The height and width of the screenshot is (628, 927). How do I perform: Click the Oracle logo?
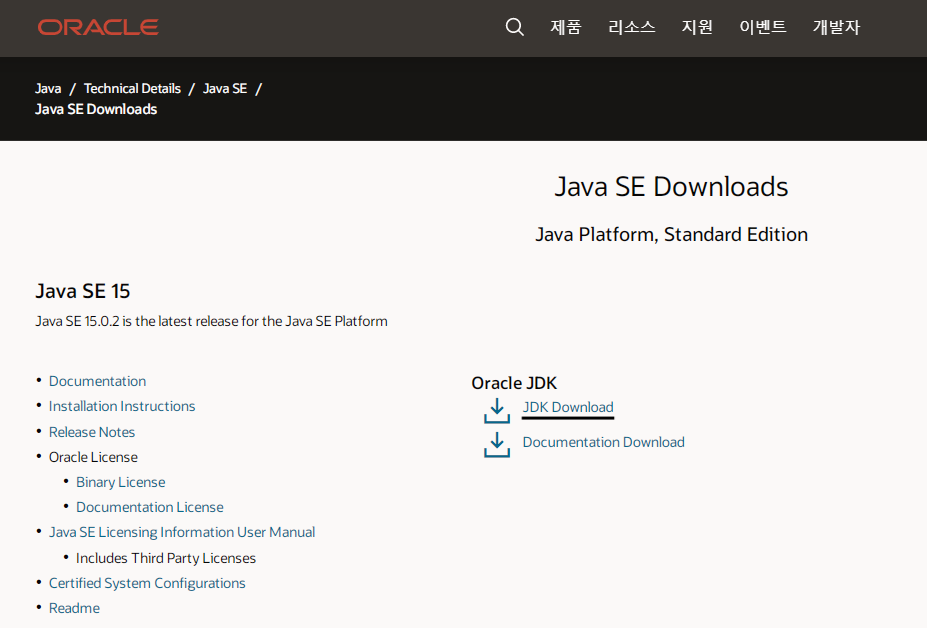(x=98, y=27)
